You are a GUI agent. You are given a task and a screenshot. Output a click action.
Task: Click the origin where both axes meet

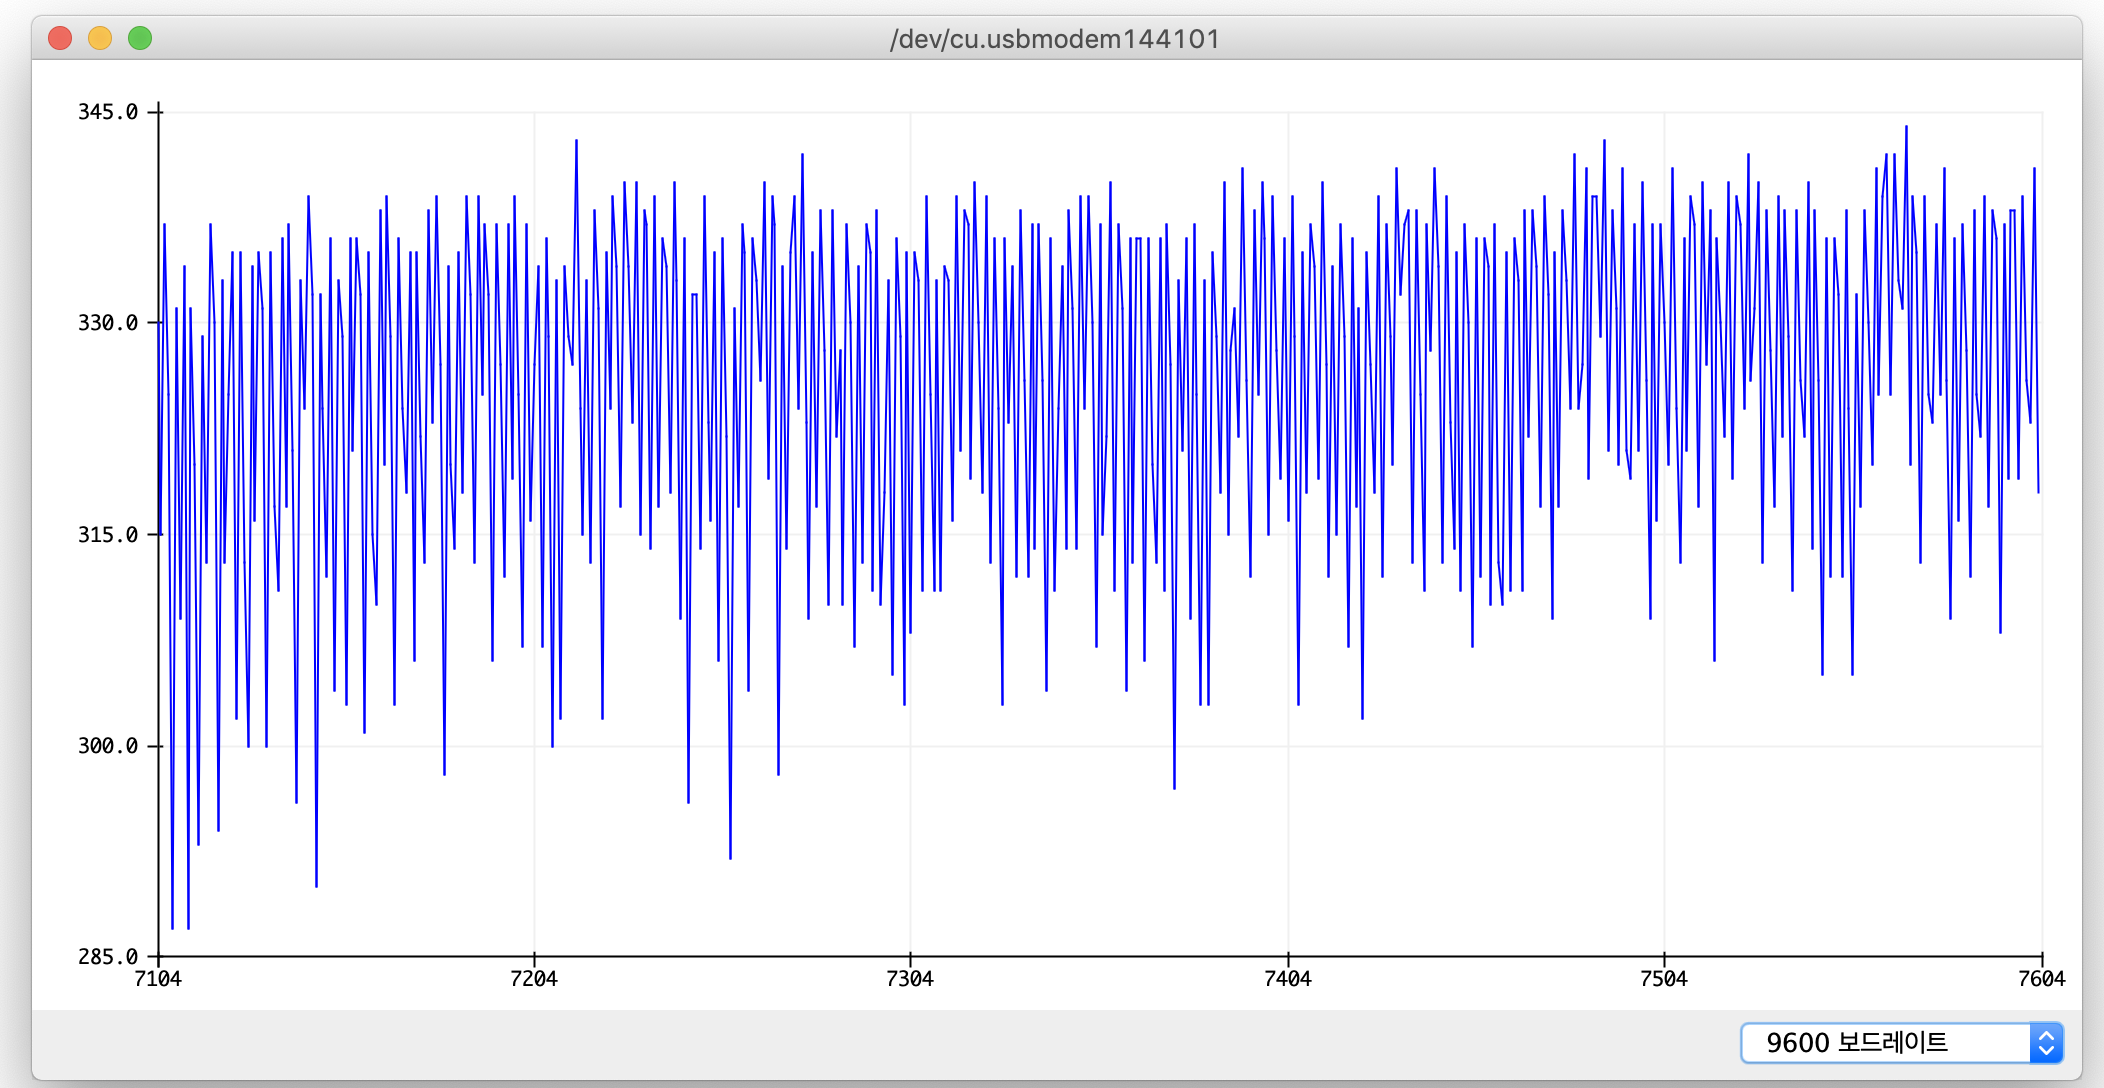[158, 957]
